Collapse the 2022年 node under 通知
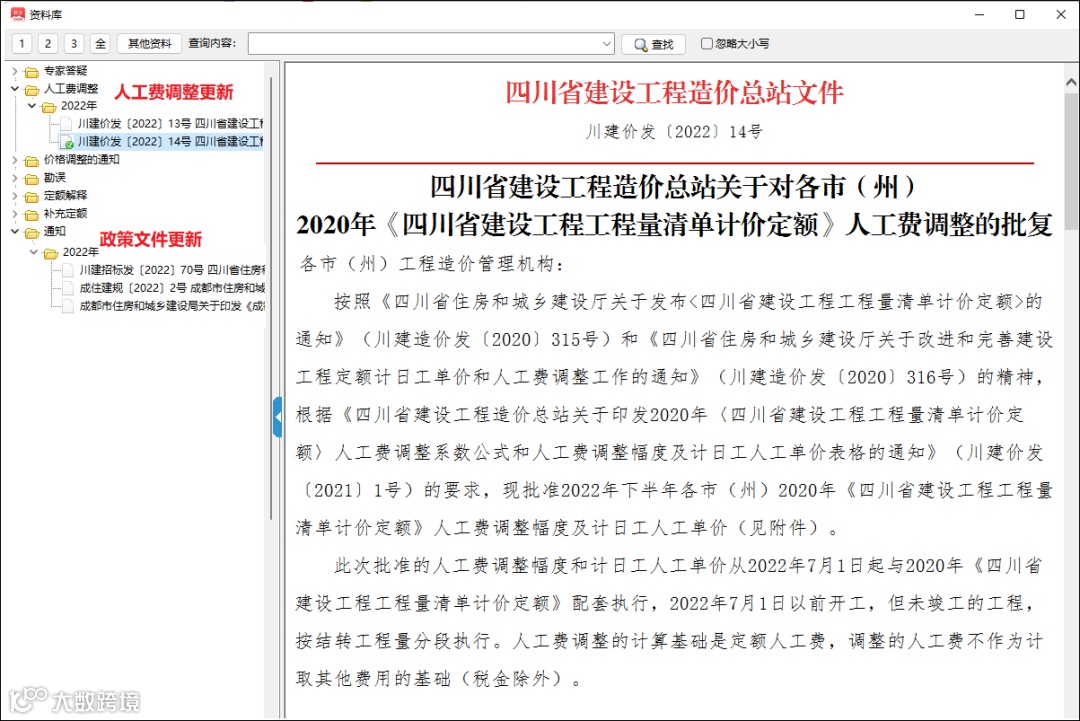This screenshot has height=721, width=1080. [x=33, y=252]
